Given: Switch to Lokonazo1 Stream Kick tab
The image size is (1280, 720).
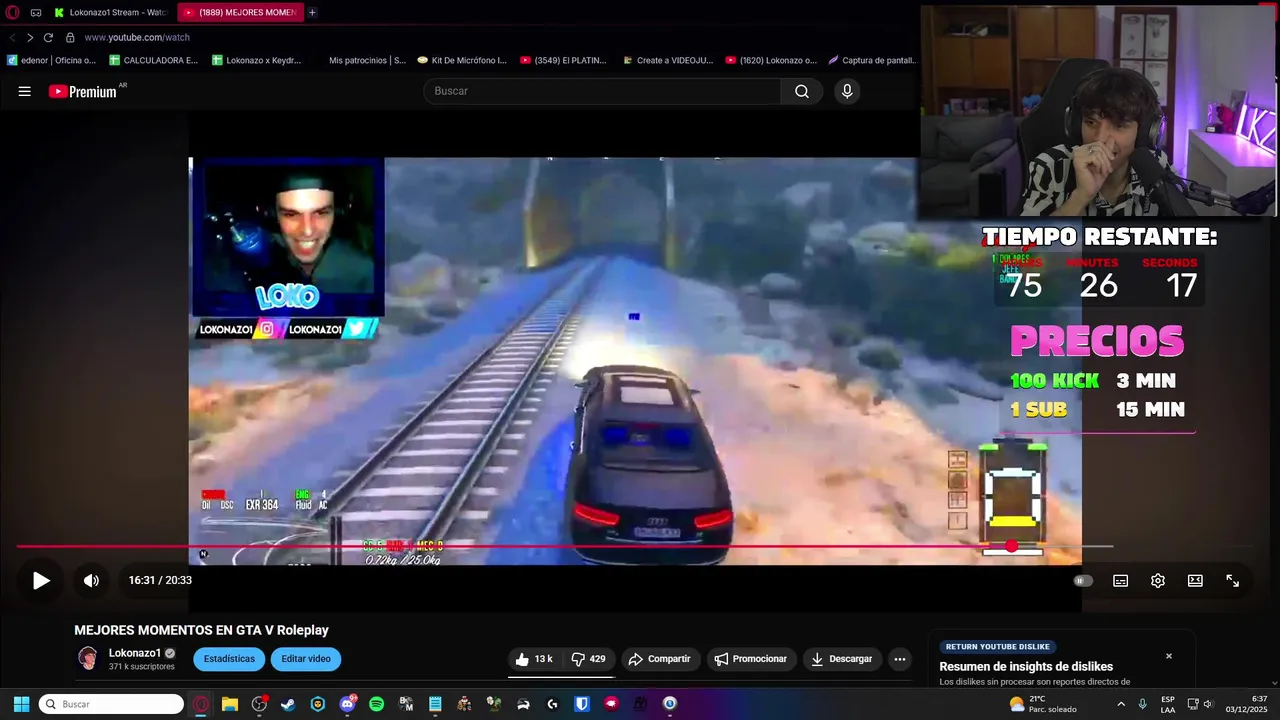Looking at the screenshot, I should click(x=111, y=12).
